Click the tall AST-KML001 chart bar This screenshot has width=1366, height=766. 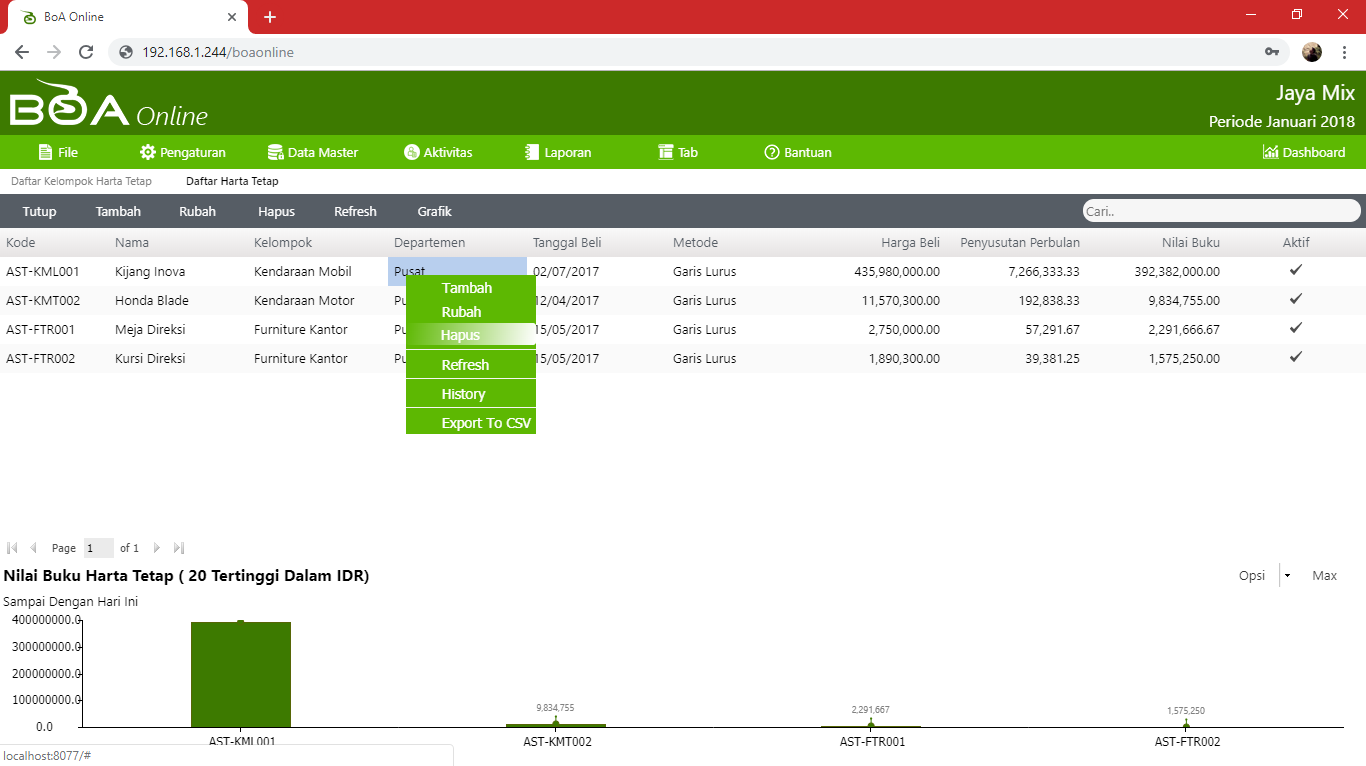click(x=240, y=673)
